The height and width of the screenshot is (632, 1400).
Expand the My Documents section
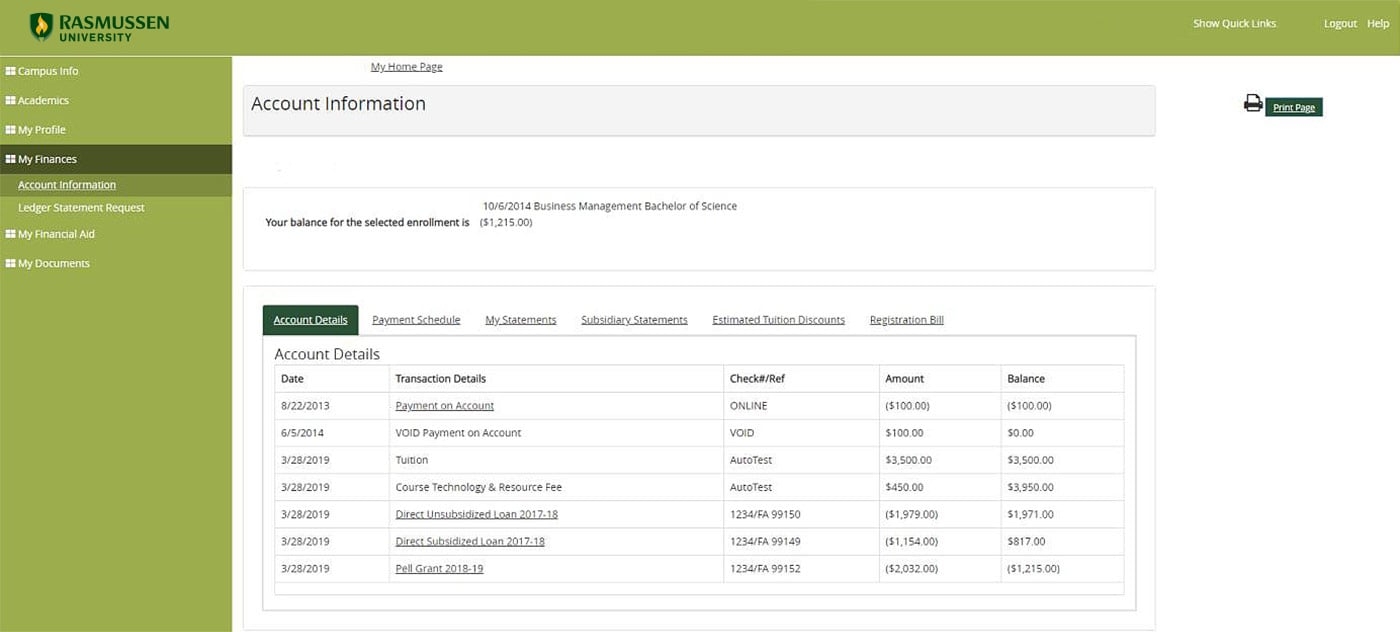(x=54, y=262)
